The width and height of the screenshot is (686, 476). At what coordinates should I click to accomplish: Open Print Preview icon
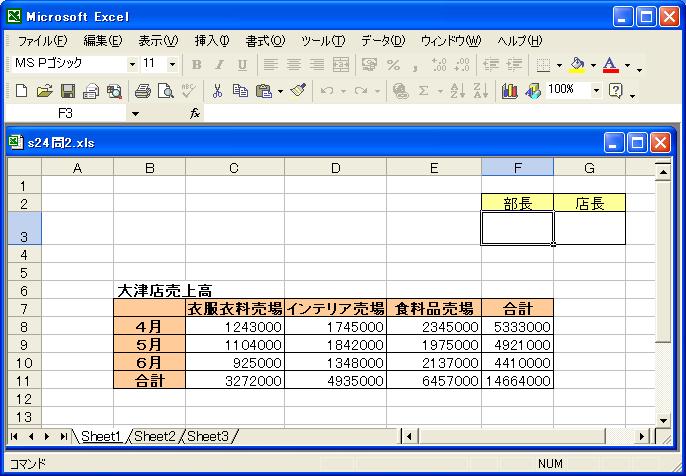point(166,91)
